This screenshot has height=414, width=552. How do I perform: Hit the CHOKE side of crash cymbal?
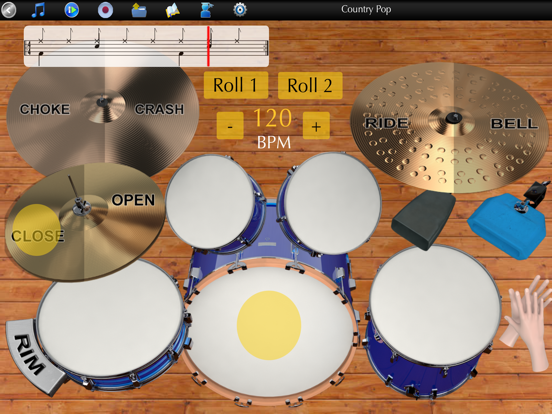pyautogui.click(x=45, y=109)
